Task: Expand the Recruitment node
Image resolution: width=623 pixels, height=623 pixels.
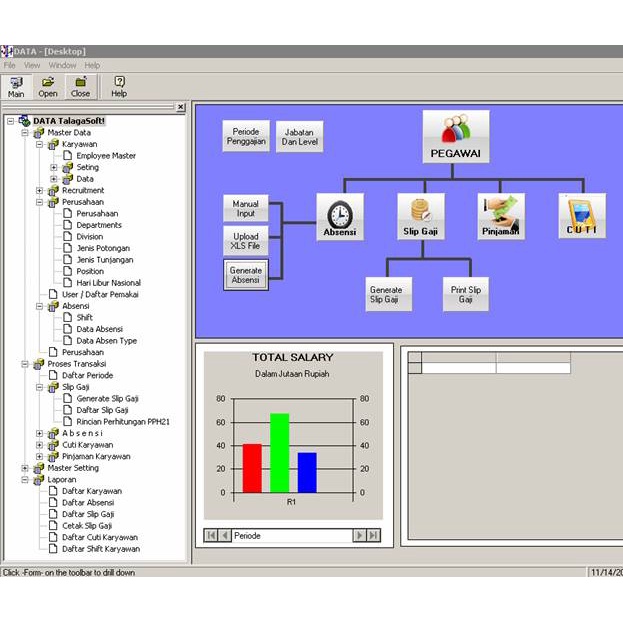Action: [x=39, y=191]
